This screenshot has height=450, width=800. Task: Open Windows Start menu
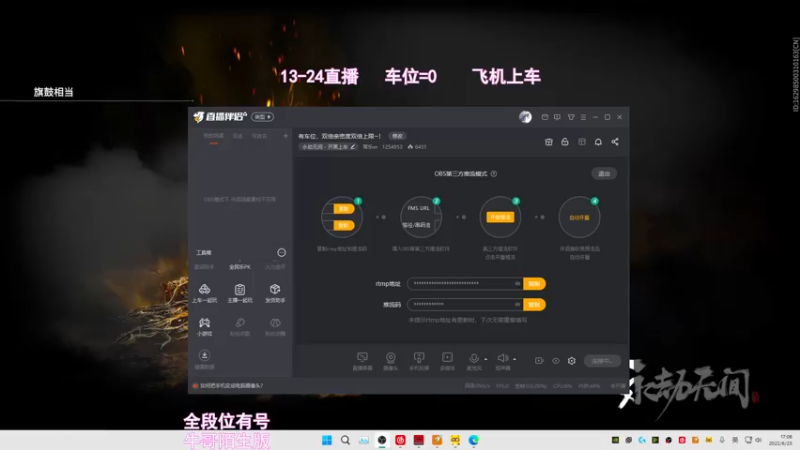(x=327, y=440)
